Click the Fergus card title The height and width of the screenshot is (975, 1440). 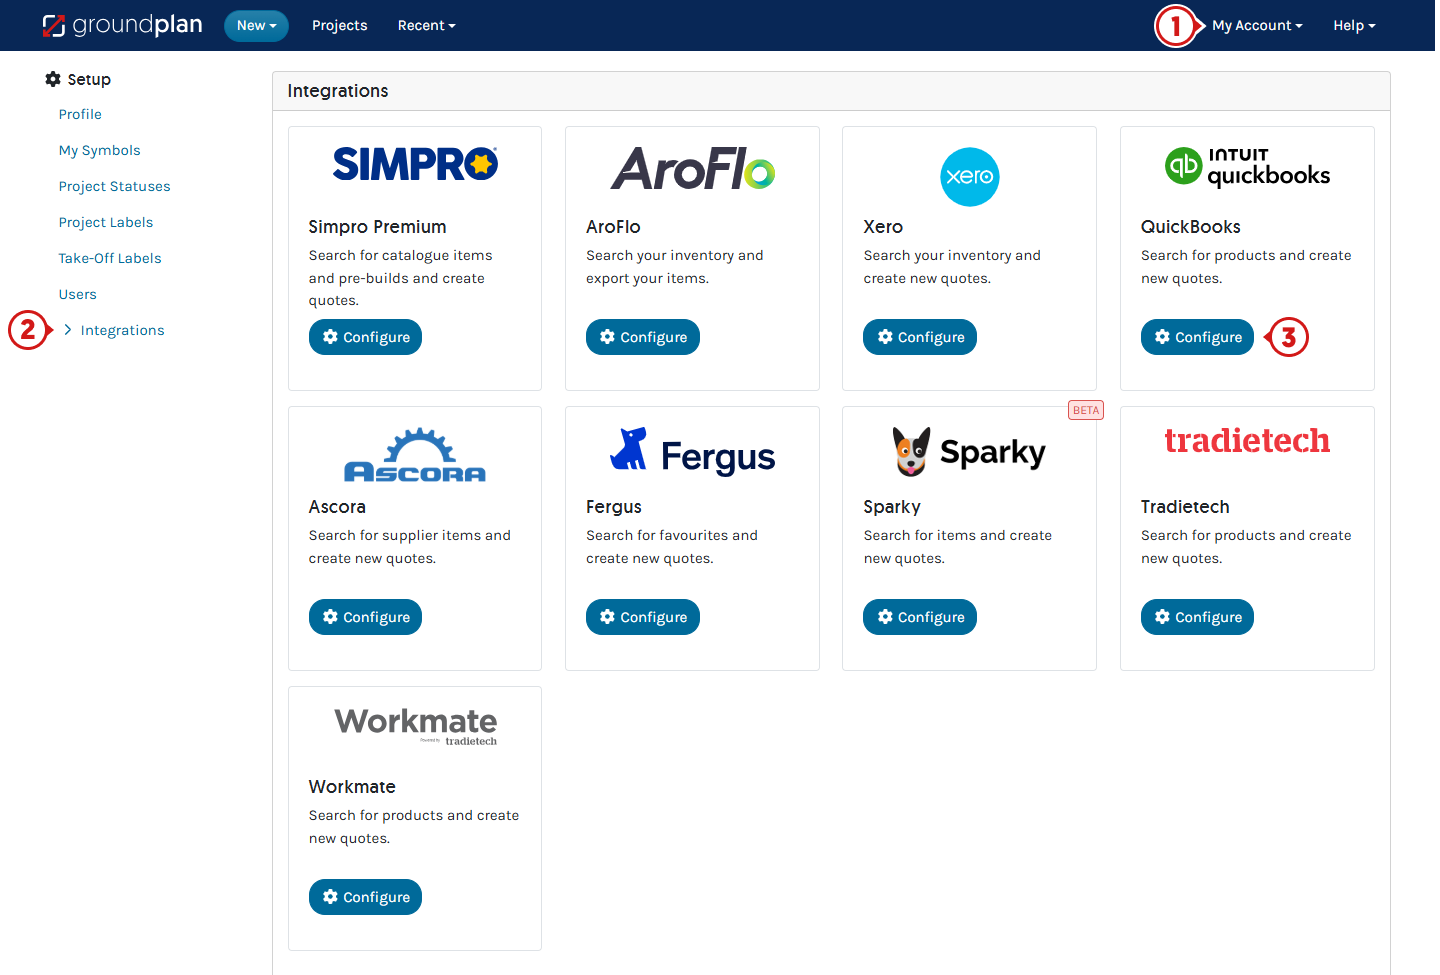pos(614,507)
